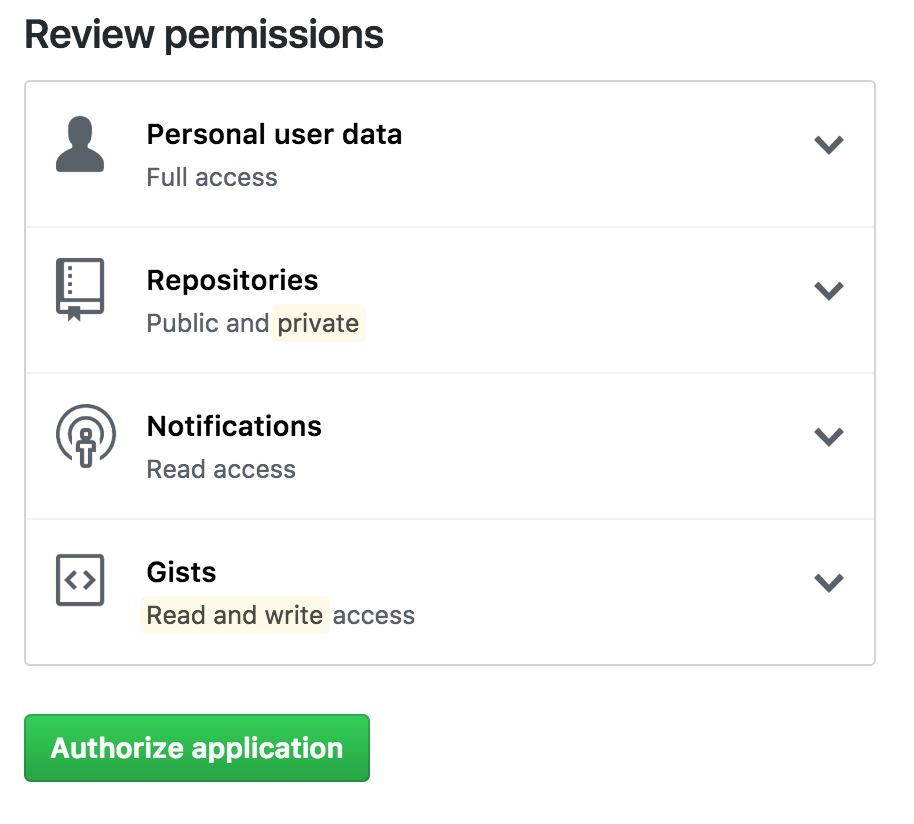
Task: Click the highlighted 'Read and write' text
Action: coord(235,615)
